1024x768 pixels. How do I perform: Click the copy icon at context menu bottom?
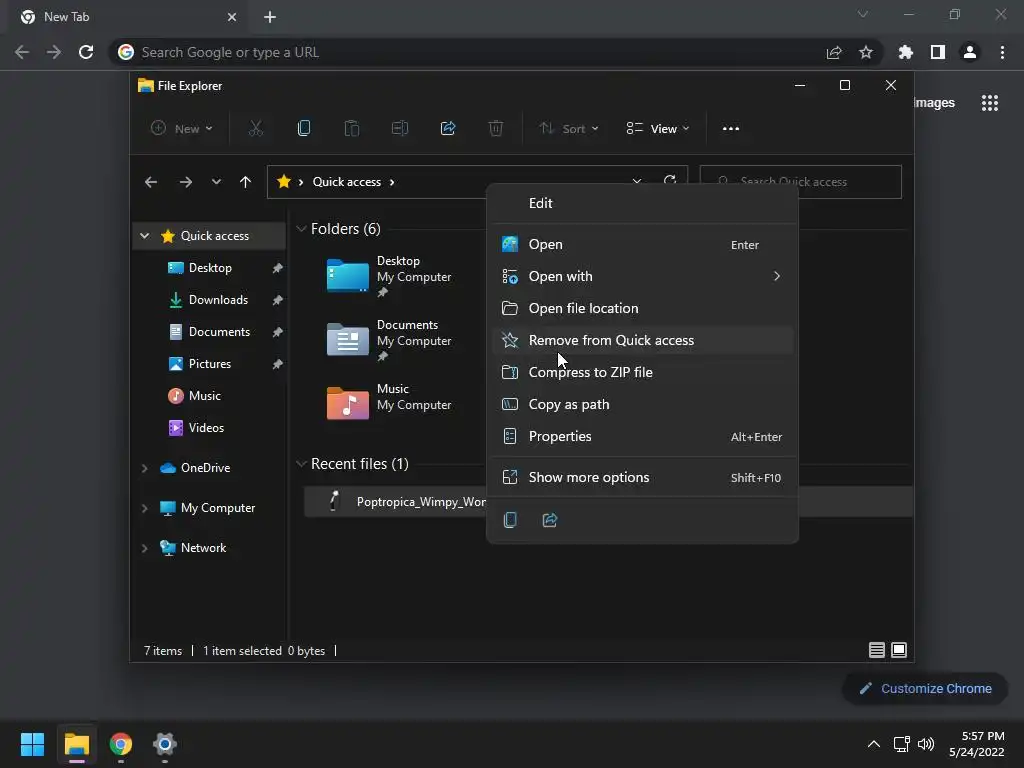[510, 520]
